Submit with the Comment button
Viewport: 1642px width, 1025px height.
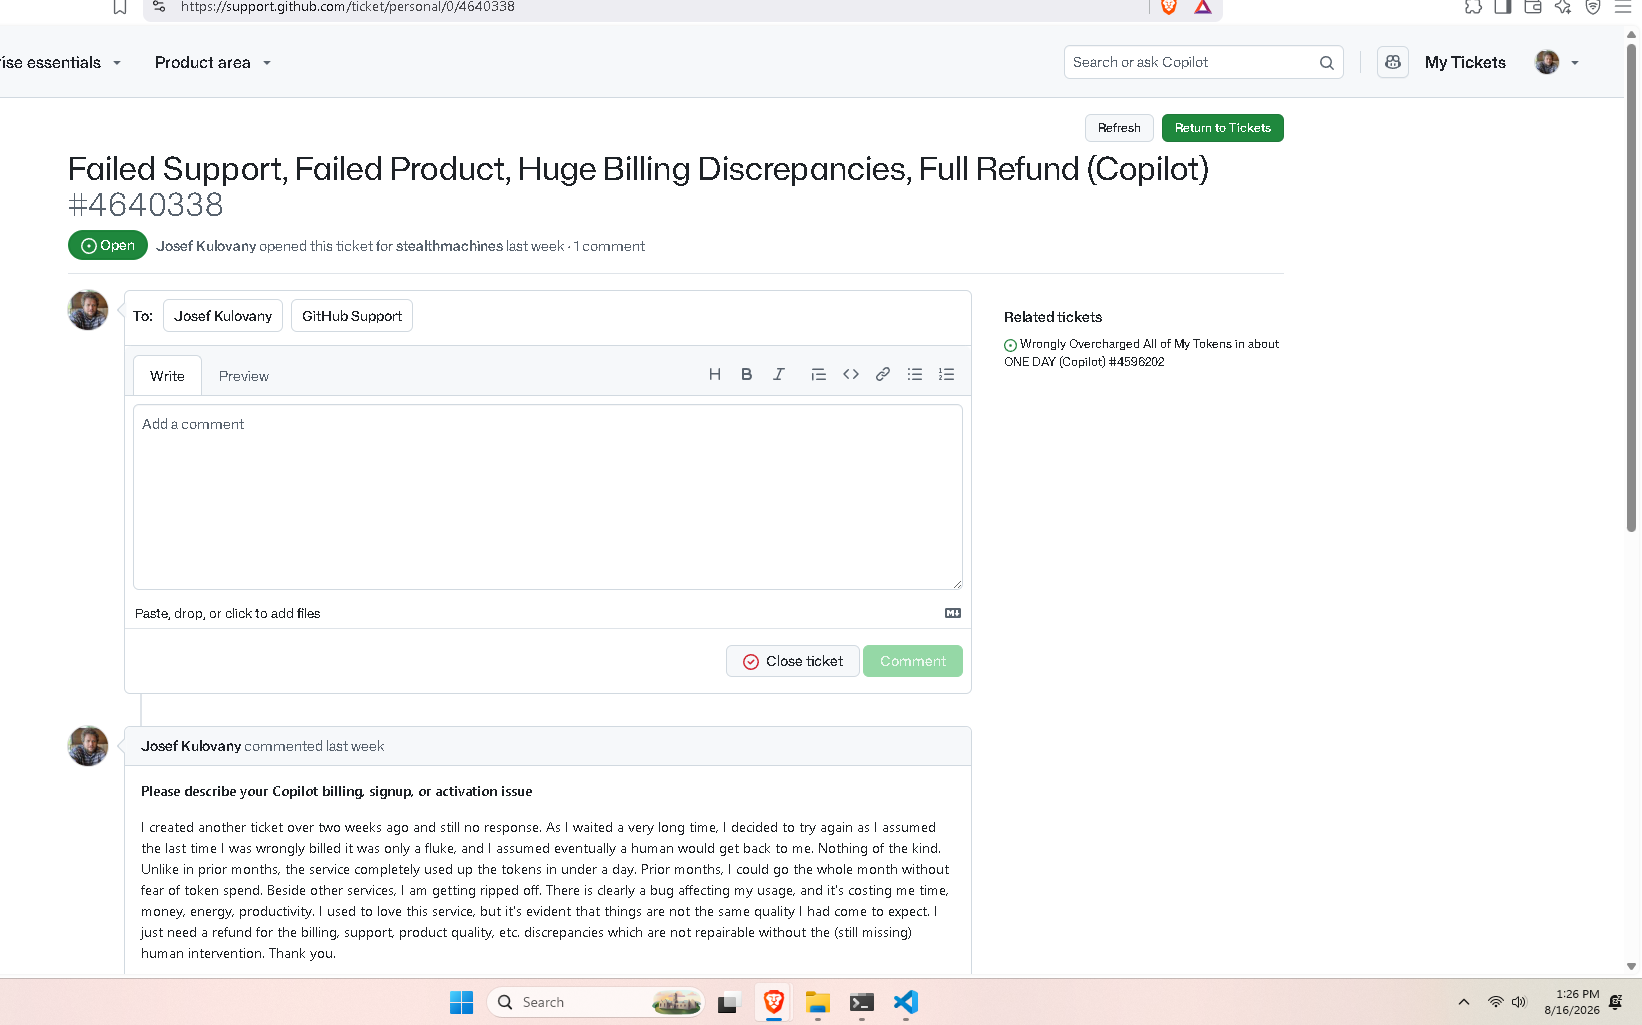[x=913, y=661]
